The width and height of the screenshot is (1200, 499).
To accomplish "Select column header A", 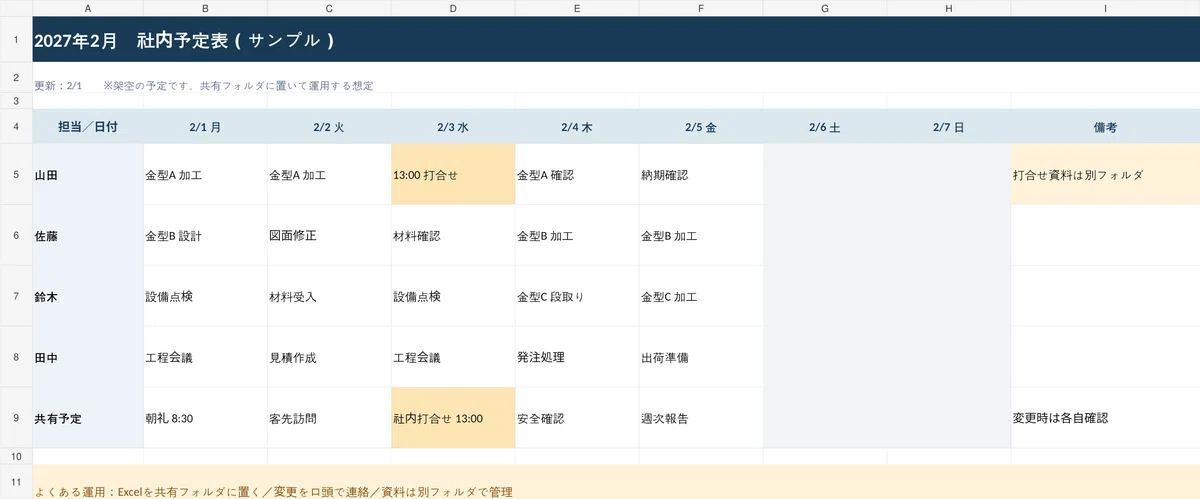I will [x=88, y=8].
